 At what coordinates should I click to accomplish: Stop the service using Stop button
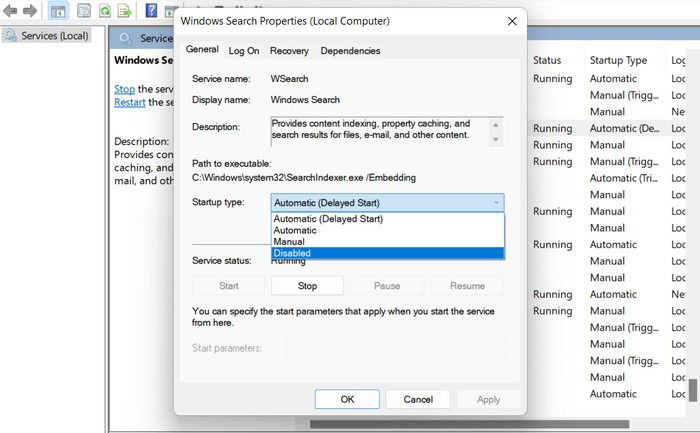[x=307, y=286]
